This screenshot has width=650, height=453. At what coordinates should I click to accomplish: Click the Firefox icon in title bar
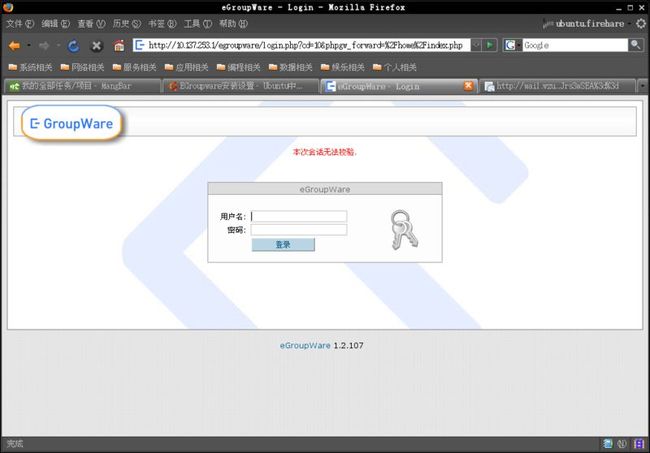coord(7,7)
